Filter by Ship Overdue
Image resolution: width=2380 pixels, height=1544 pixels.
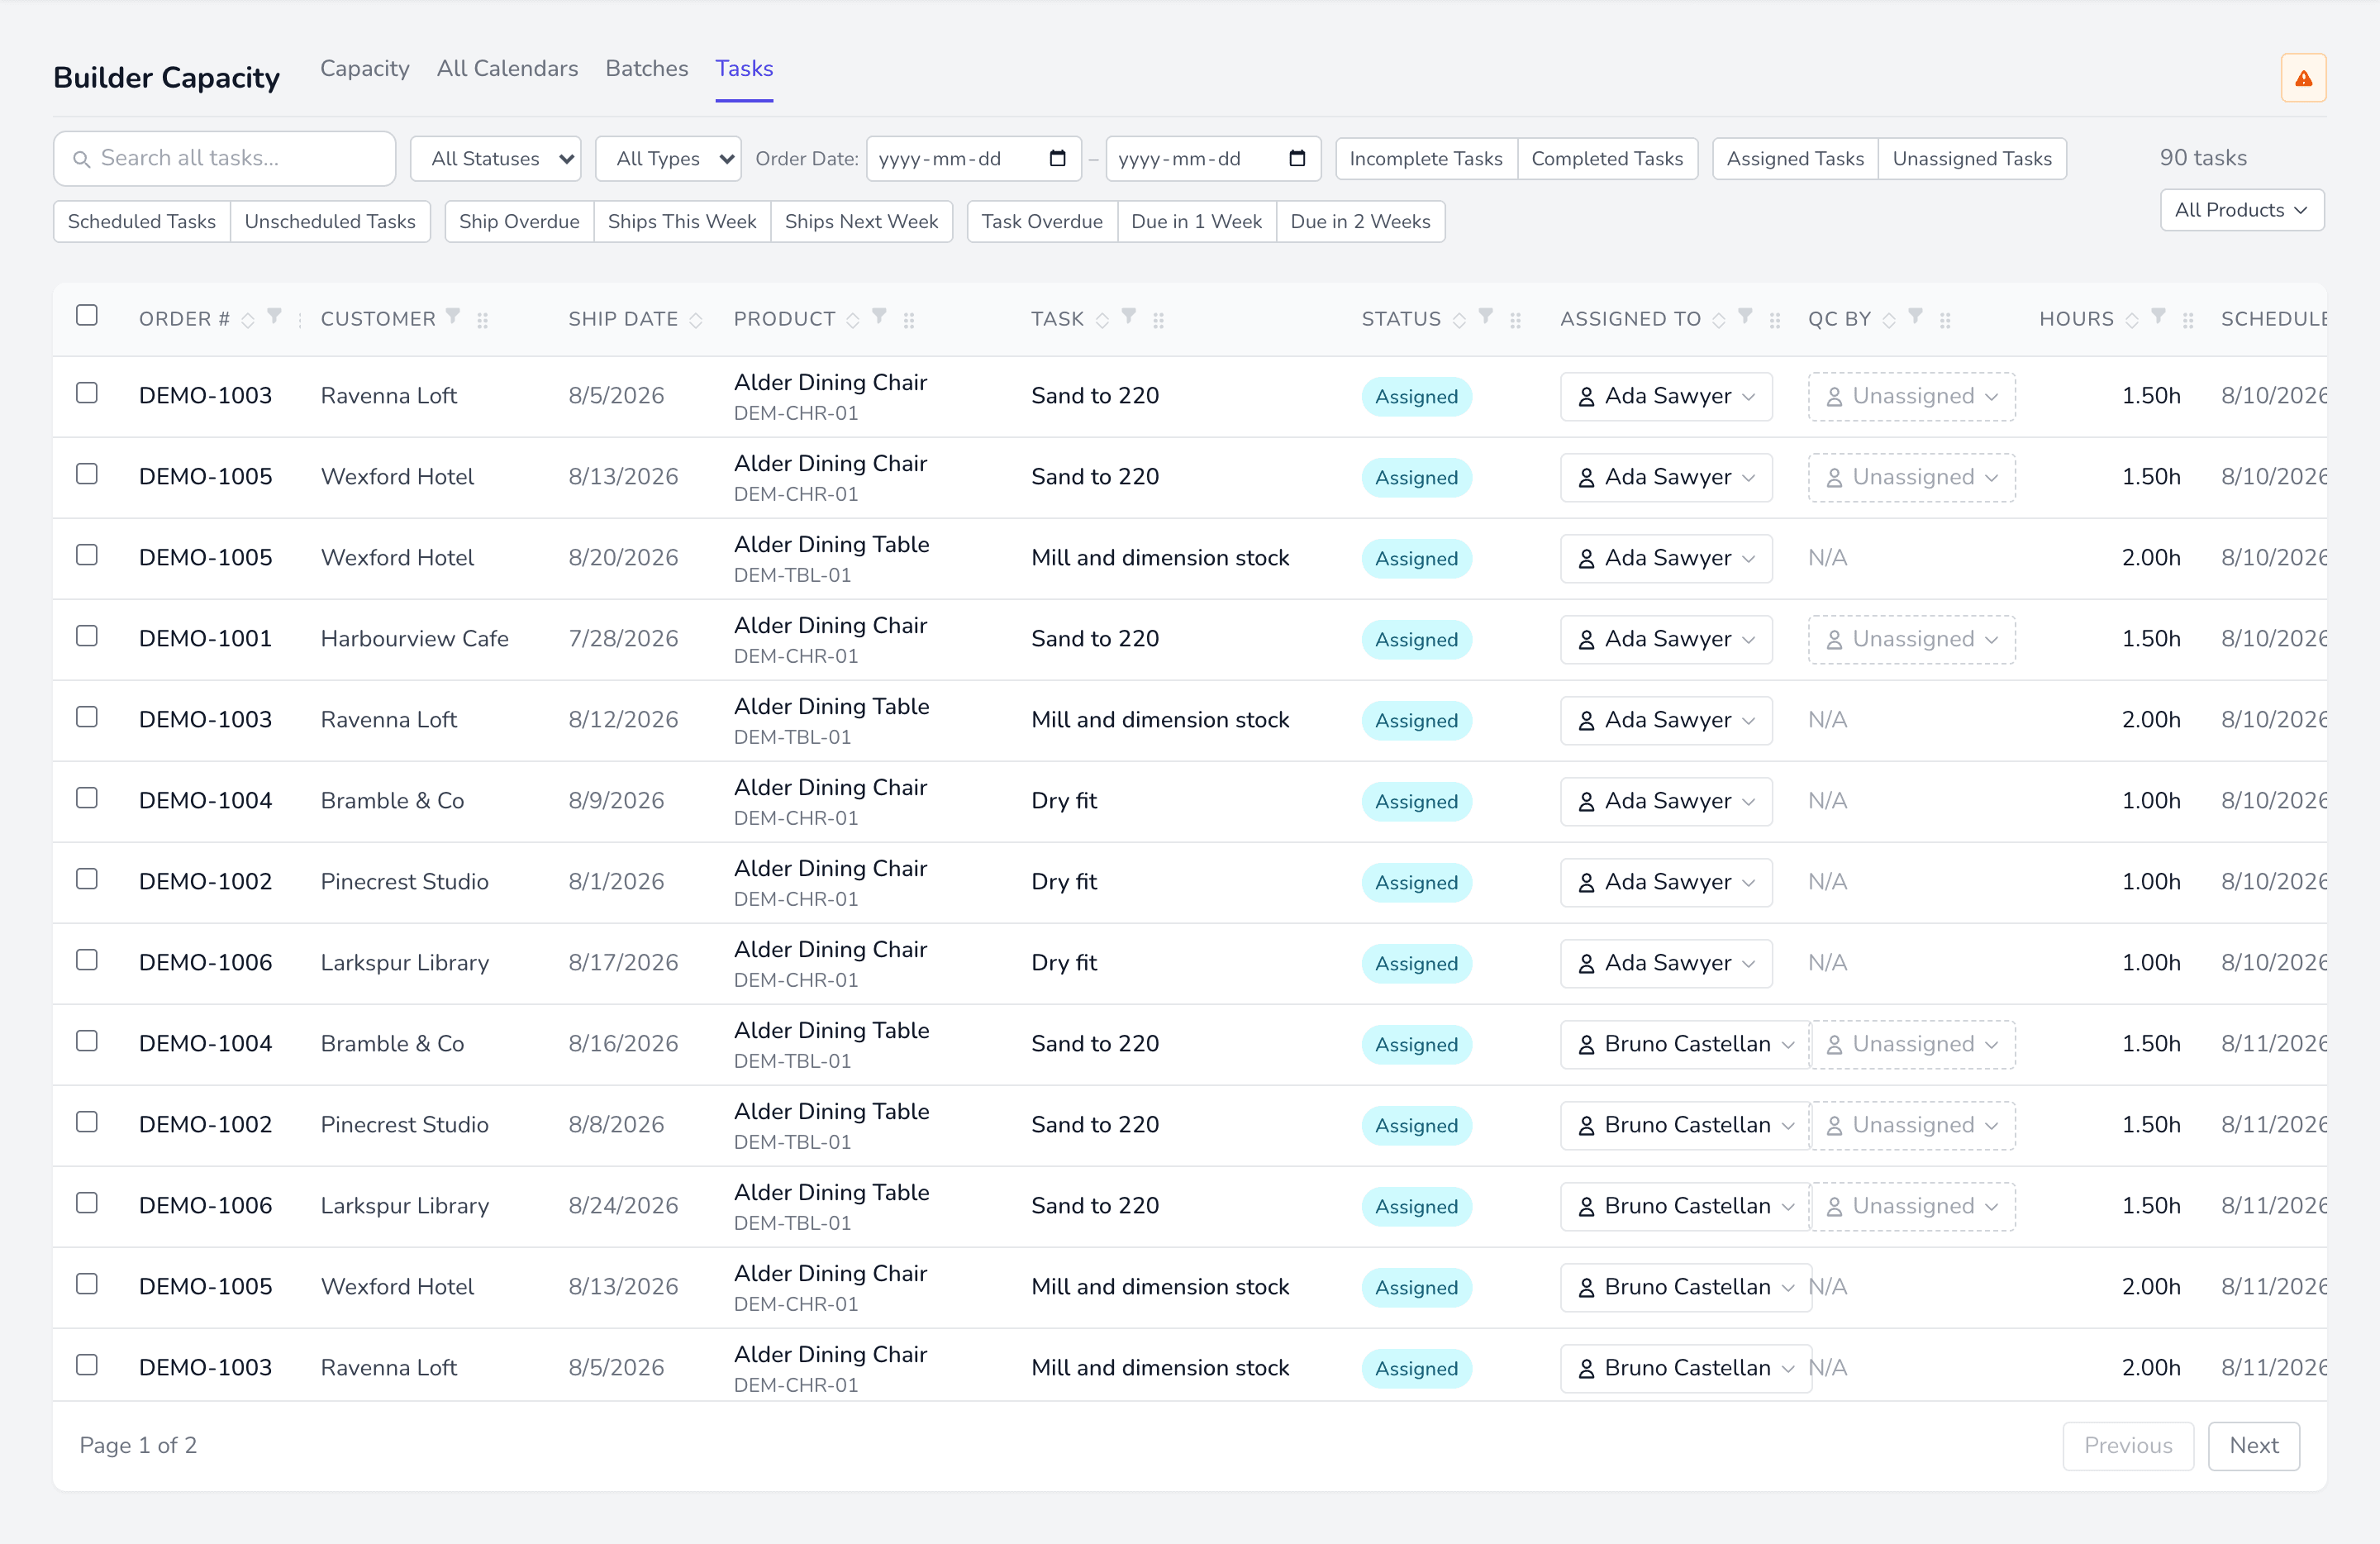(x=519, y=222)
